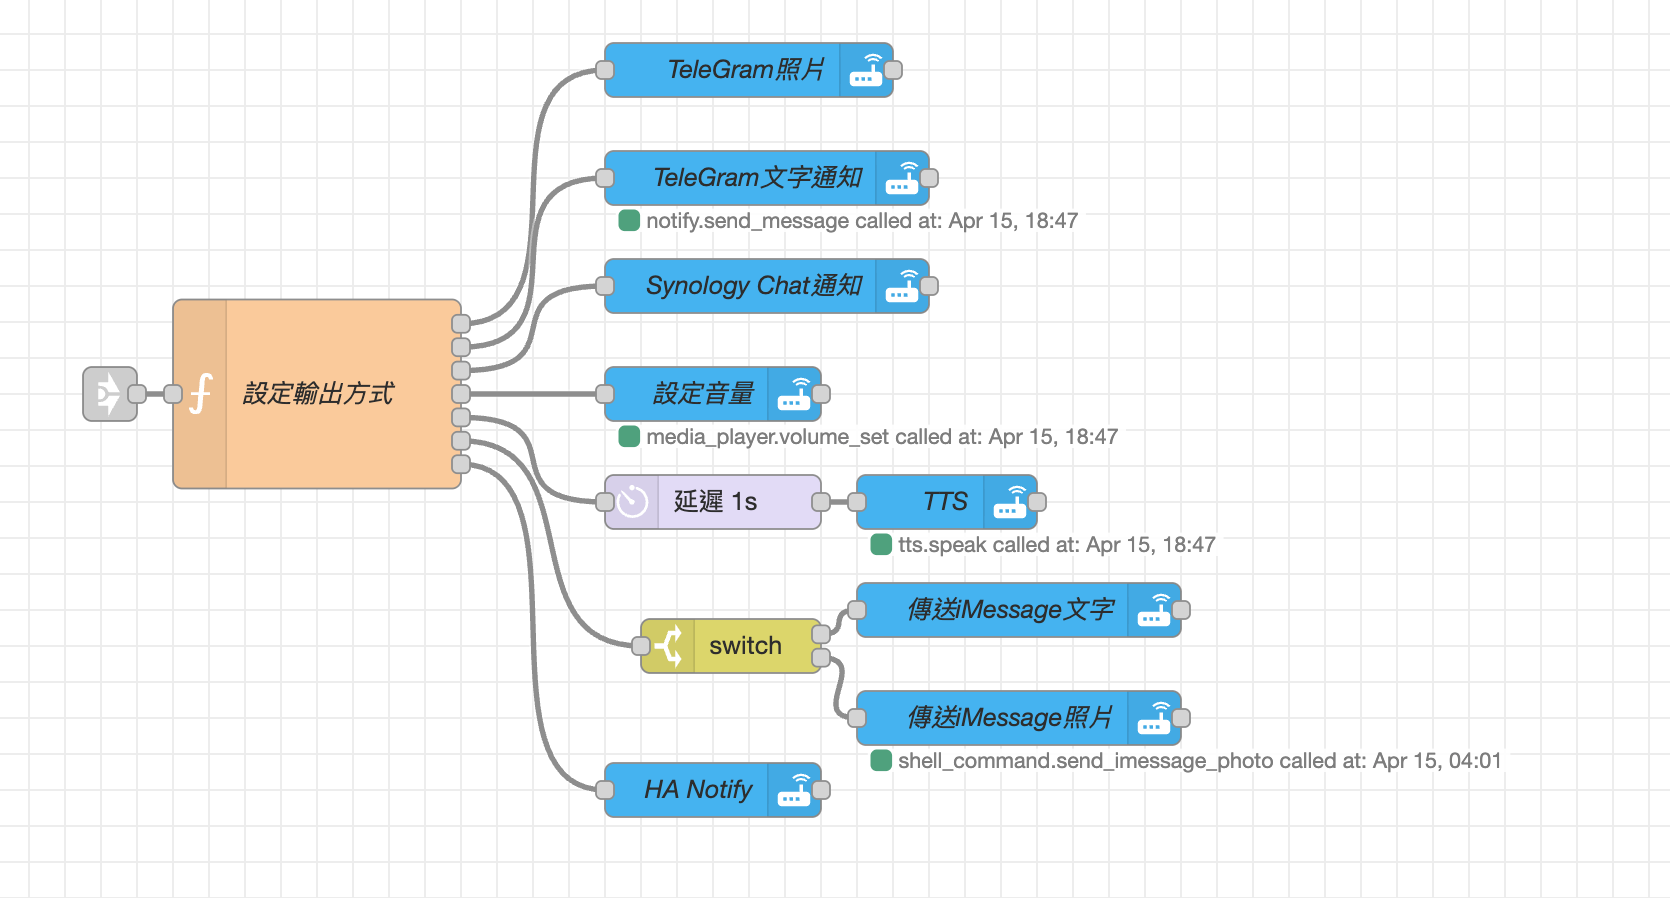Click the router icon on 設定音量 node
The height and width of the screenshot is (898, 1670).
[793, 394]
